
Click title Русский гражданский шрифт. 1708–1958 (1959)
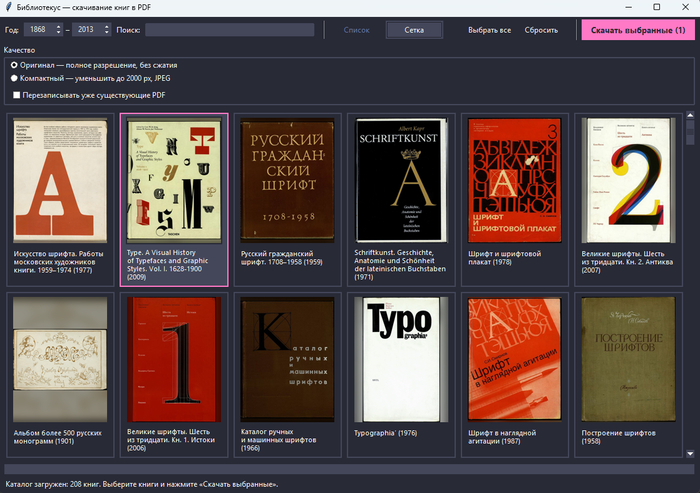tap(282, 258)
